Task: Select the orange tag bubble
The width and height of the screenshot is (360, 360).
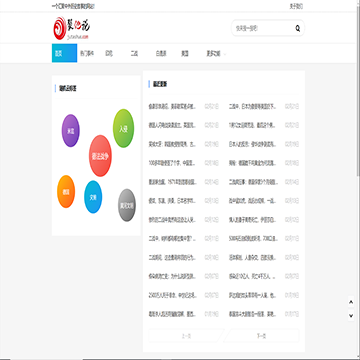Action: 66,192
